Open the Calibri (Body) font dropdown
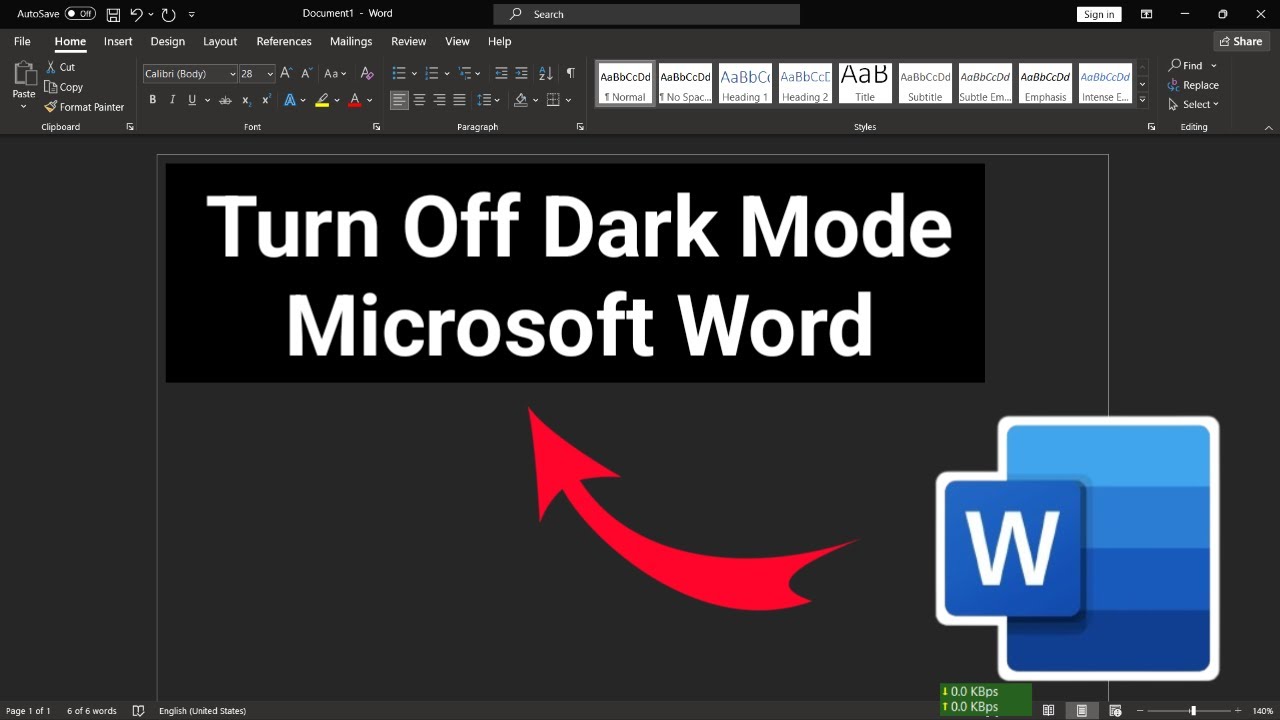 point(233,74)
